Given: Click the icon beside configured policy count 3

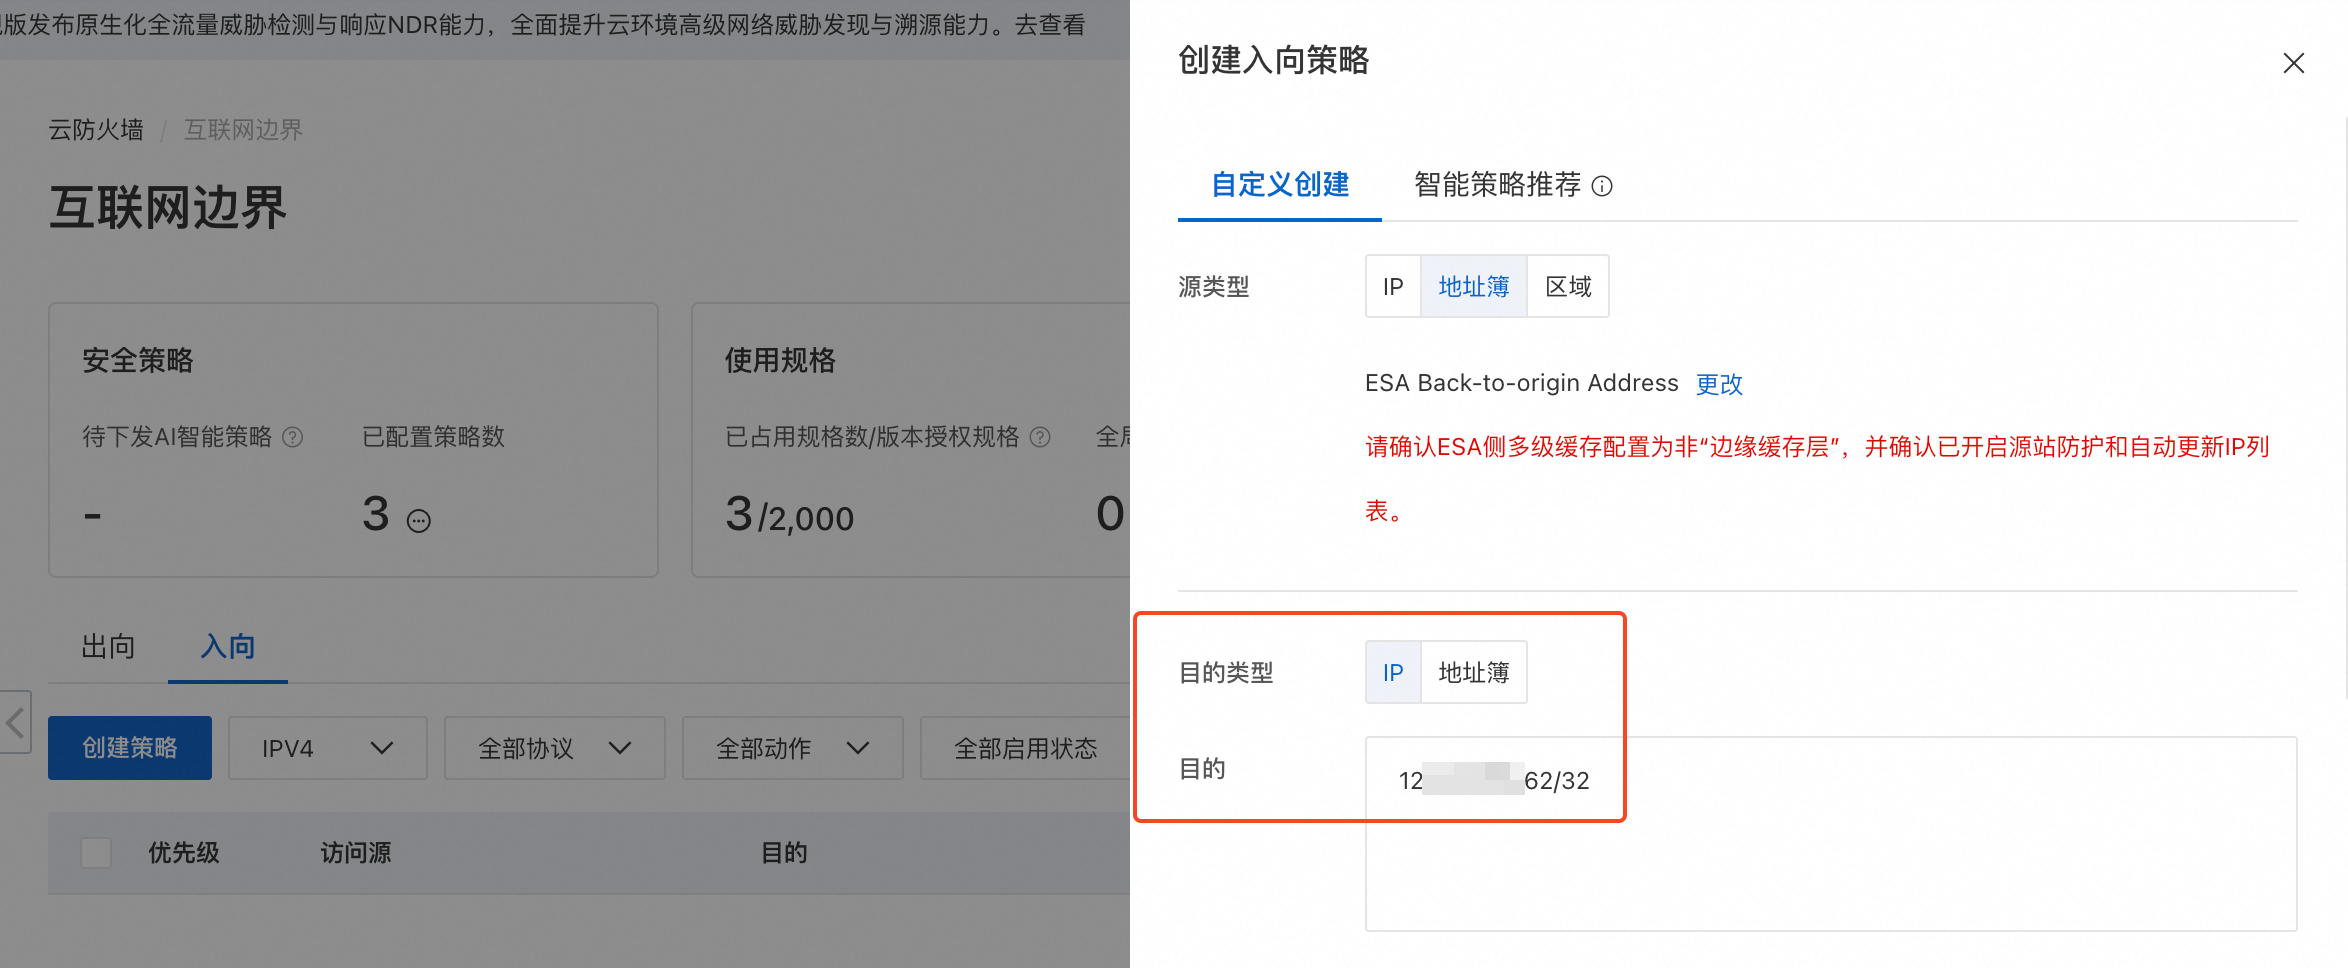Looking at the screenshot, I should [419, 521].
